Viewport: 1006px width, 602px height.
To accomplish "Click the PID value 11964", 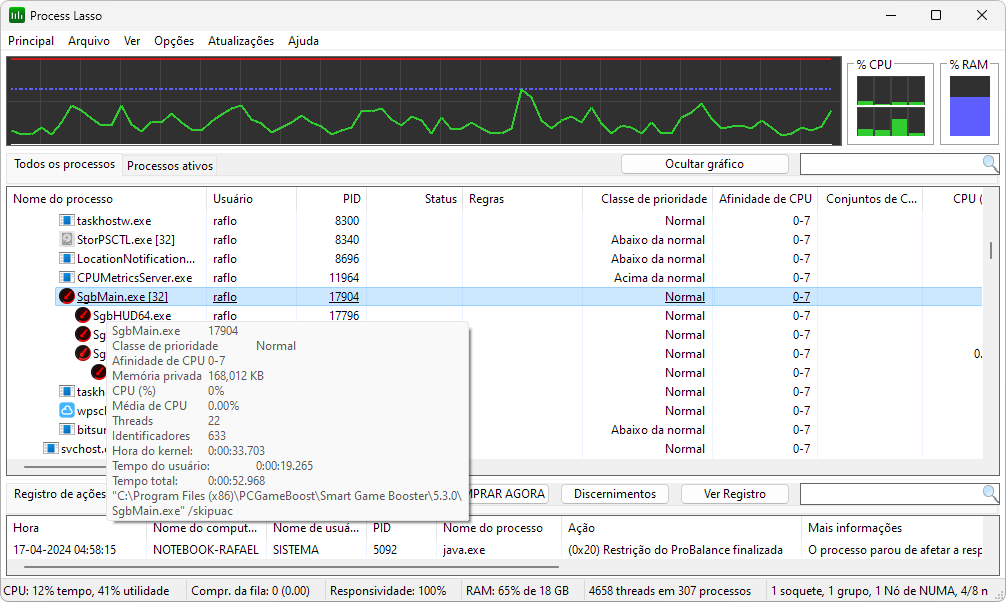I will click(x=344, y=278).
